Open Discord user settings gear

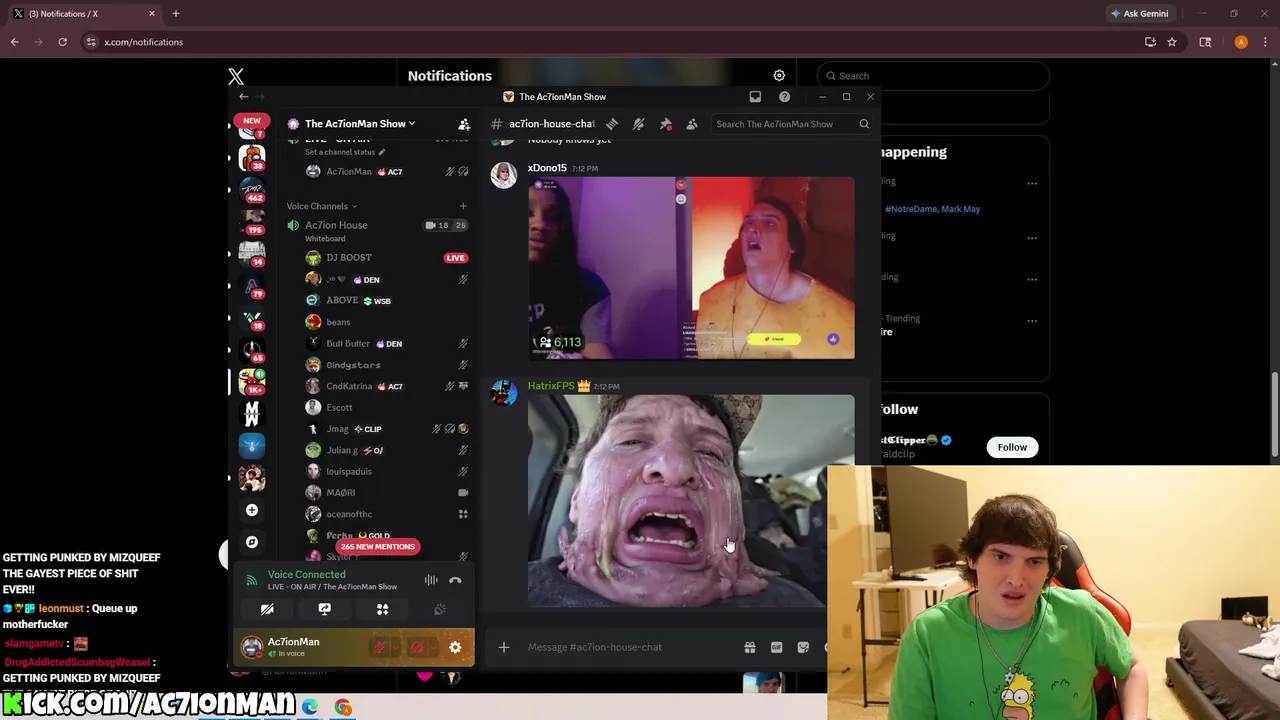(455, 647)
